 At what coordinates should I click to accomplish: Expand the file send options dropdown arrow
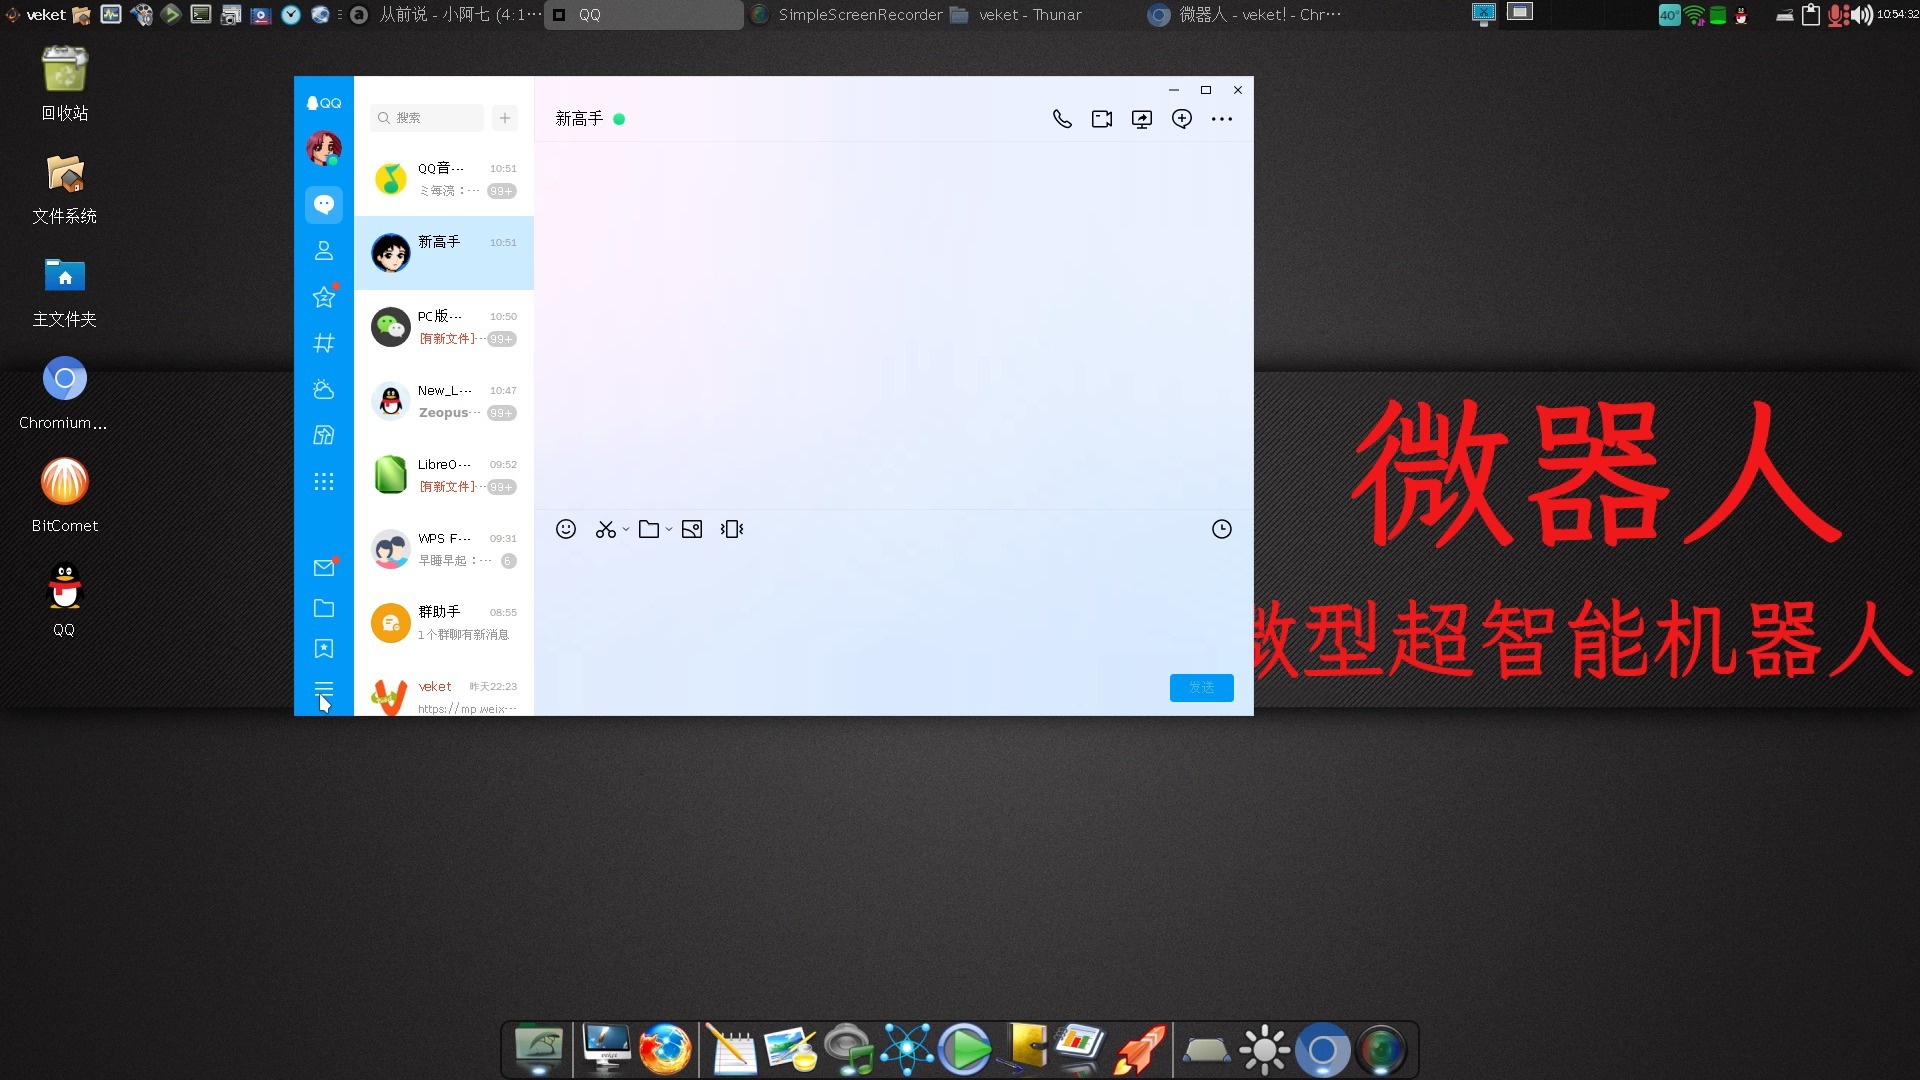click(x=669, y=529)
